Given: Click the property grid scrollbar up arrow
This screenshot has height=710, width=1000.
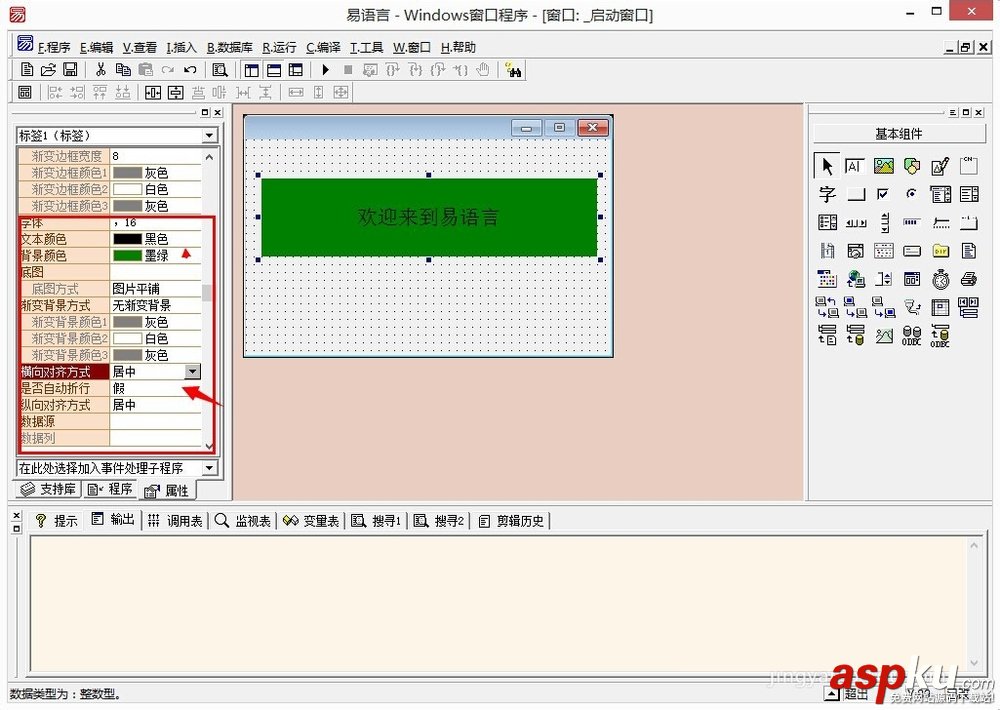Looking at the screenshot, I should [209, 156].
